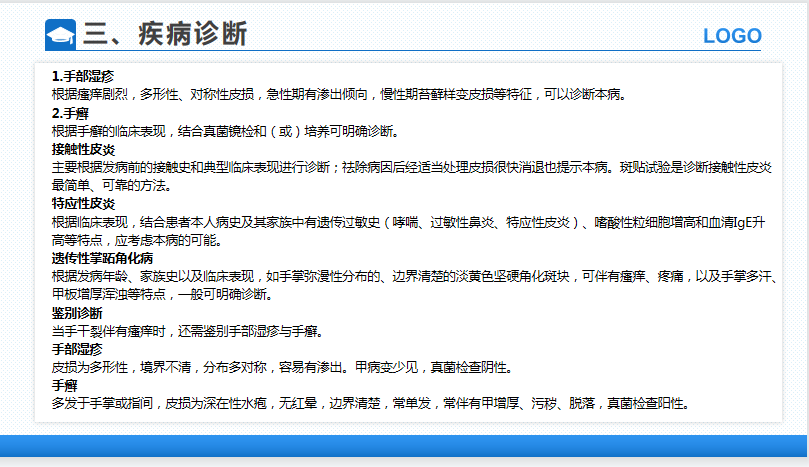Screen dimensions: 809x467
Task: Click the line starting 根据瘙痒剧烈
Action: pos(339,94)
